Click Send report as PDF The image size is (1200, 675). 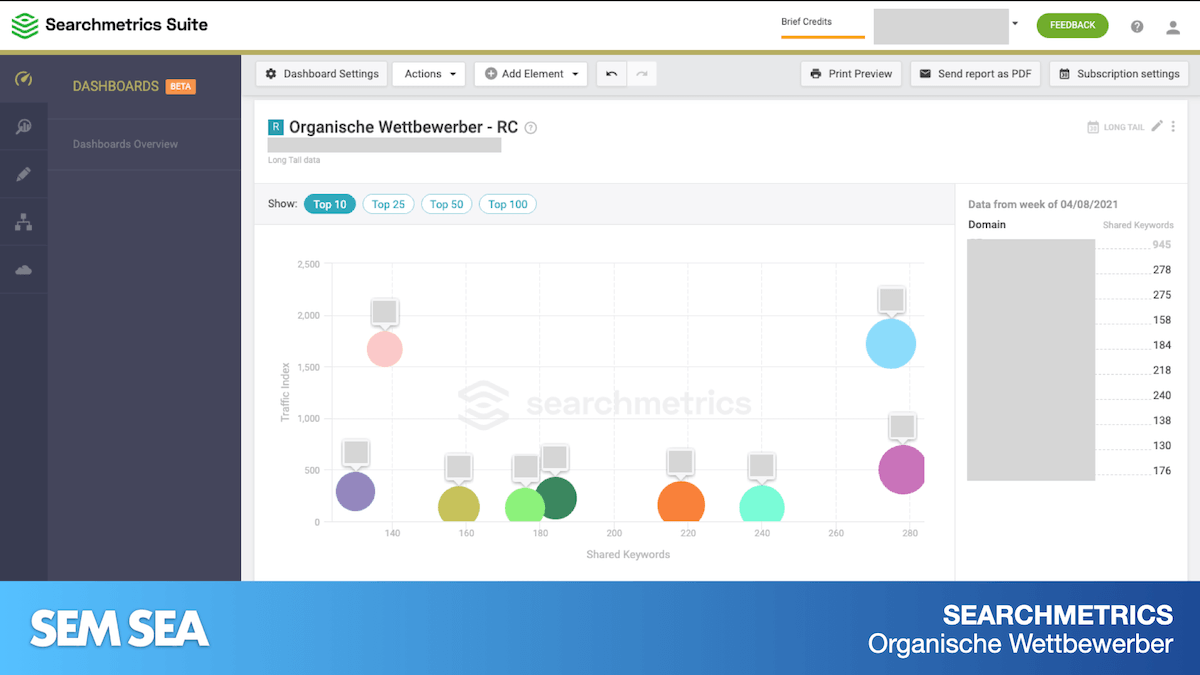975,74
